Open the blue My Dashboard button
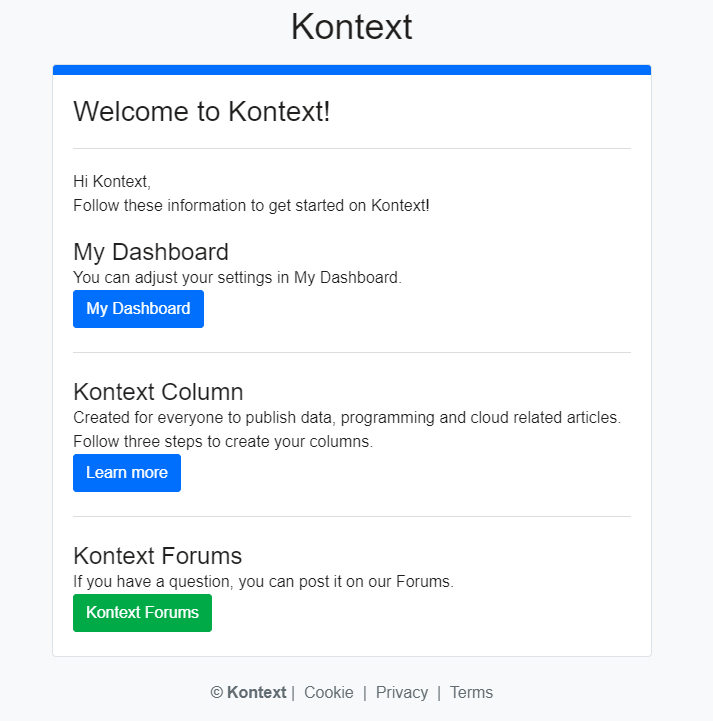Image resolution: width=713 pixels, height=721 pixels. coord(138,309)
